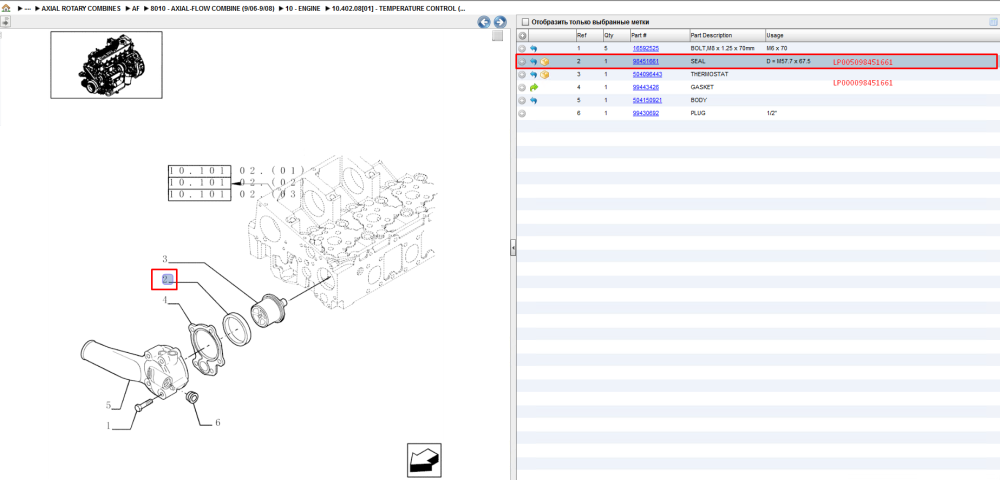The width and height of the screenshot is (1000, 480).
Task: Click the large return arrow below diagram
Action: click(x=424, y=459)
